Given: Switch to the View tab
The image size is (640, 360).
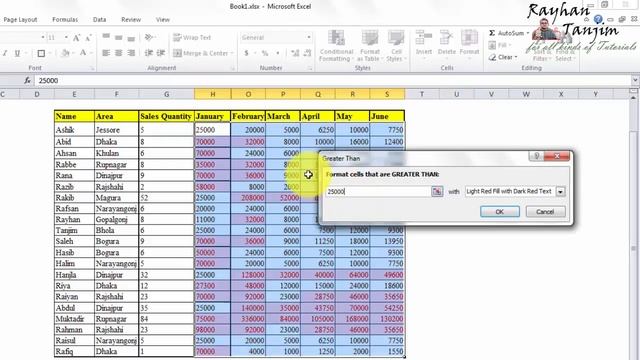Looking at the screenshot, I should (x=162, y=20).
